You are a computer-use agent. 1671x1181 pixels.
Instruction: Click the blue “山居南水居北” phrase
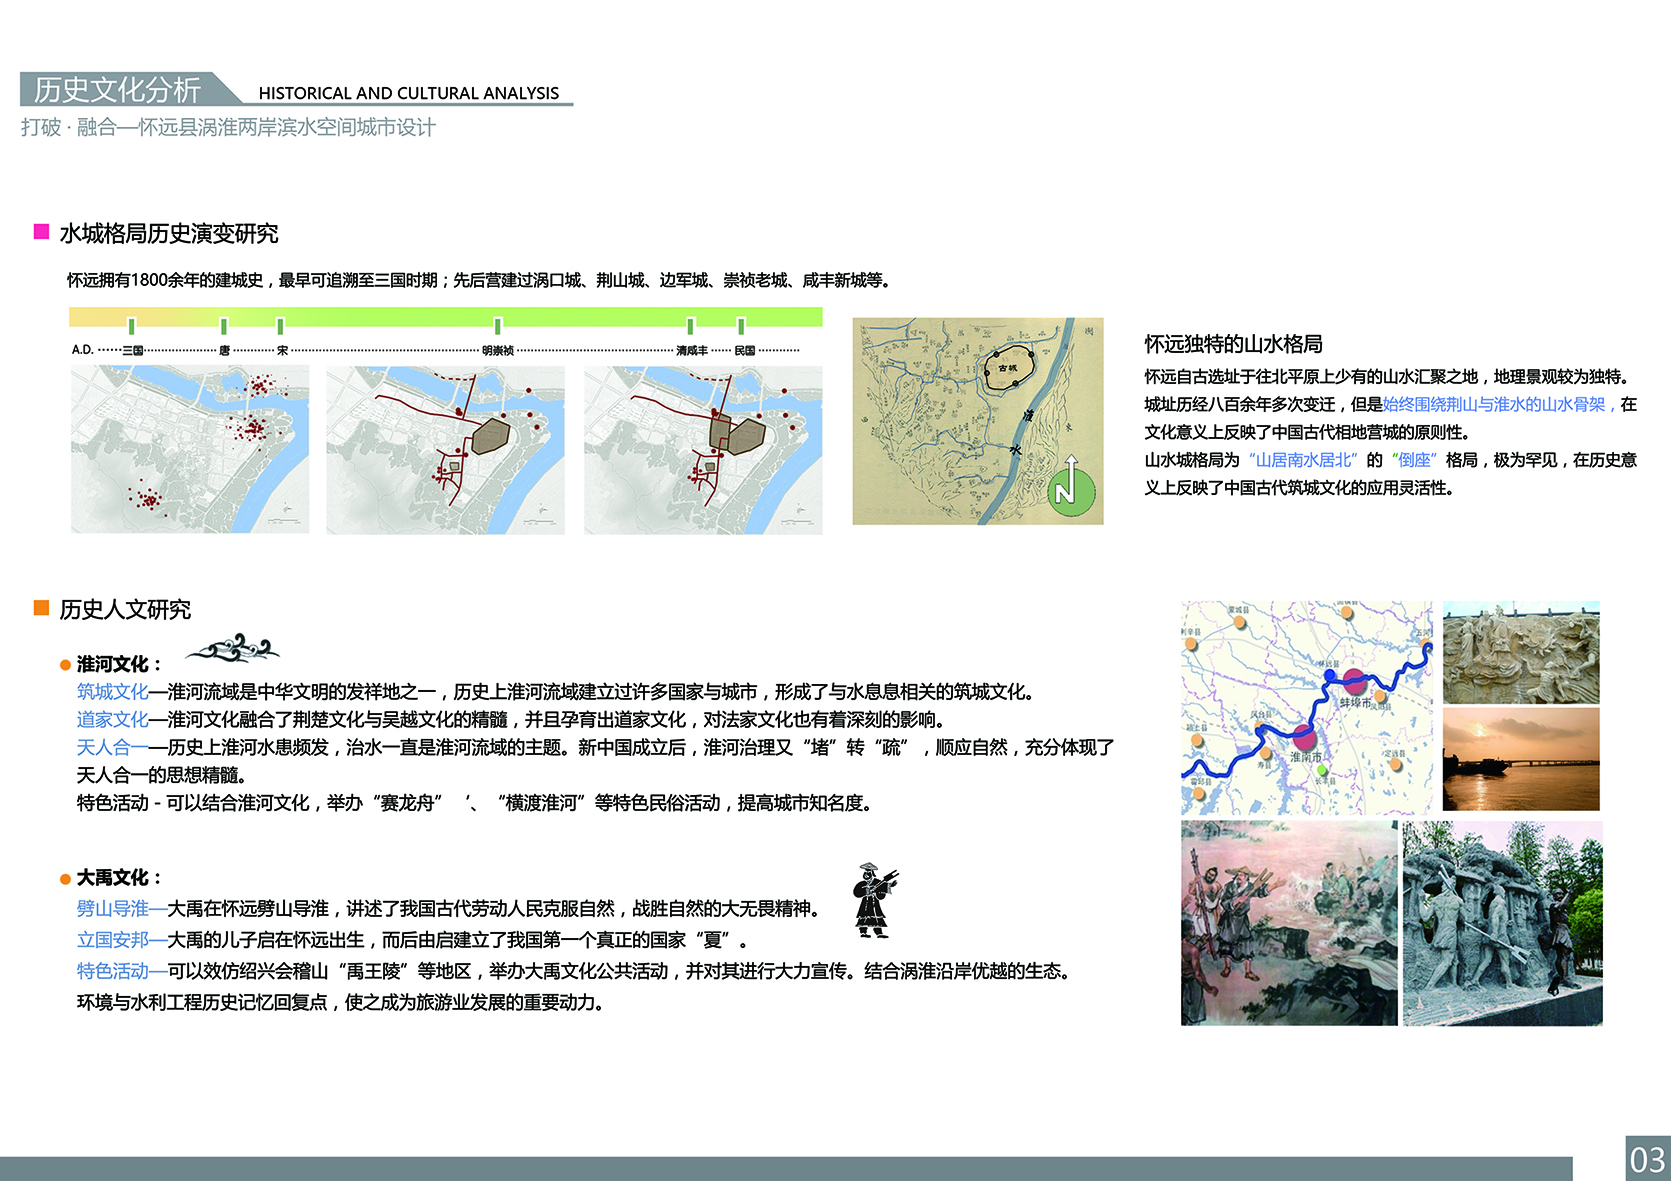tap(1303, 460)
